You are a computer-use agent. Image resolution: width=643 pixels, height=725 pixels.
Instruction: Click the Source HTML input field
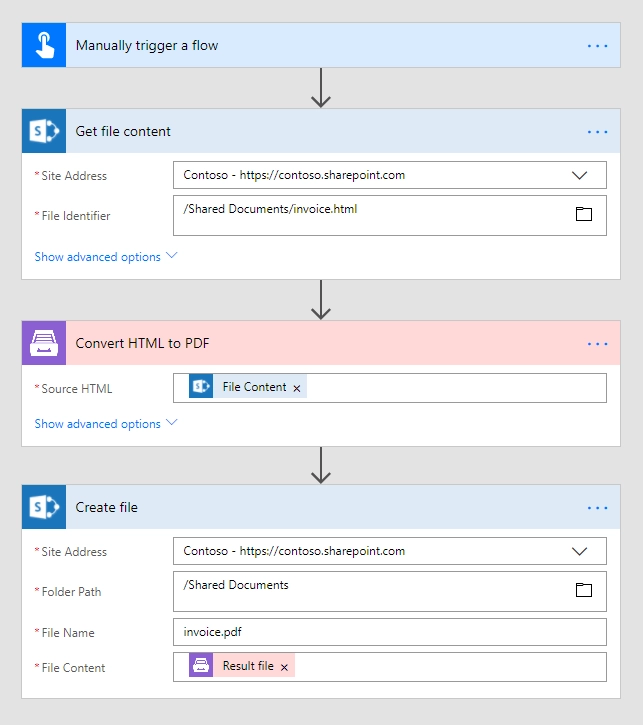390,388
